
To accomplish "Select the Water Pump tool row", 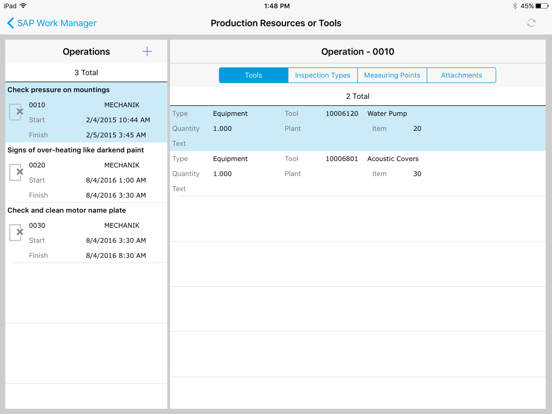I will [x=358, y=128].
